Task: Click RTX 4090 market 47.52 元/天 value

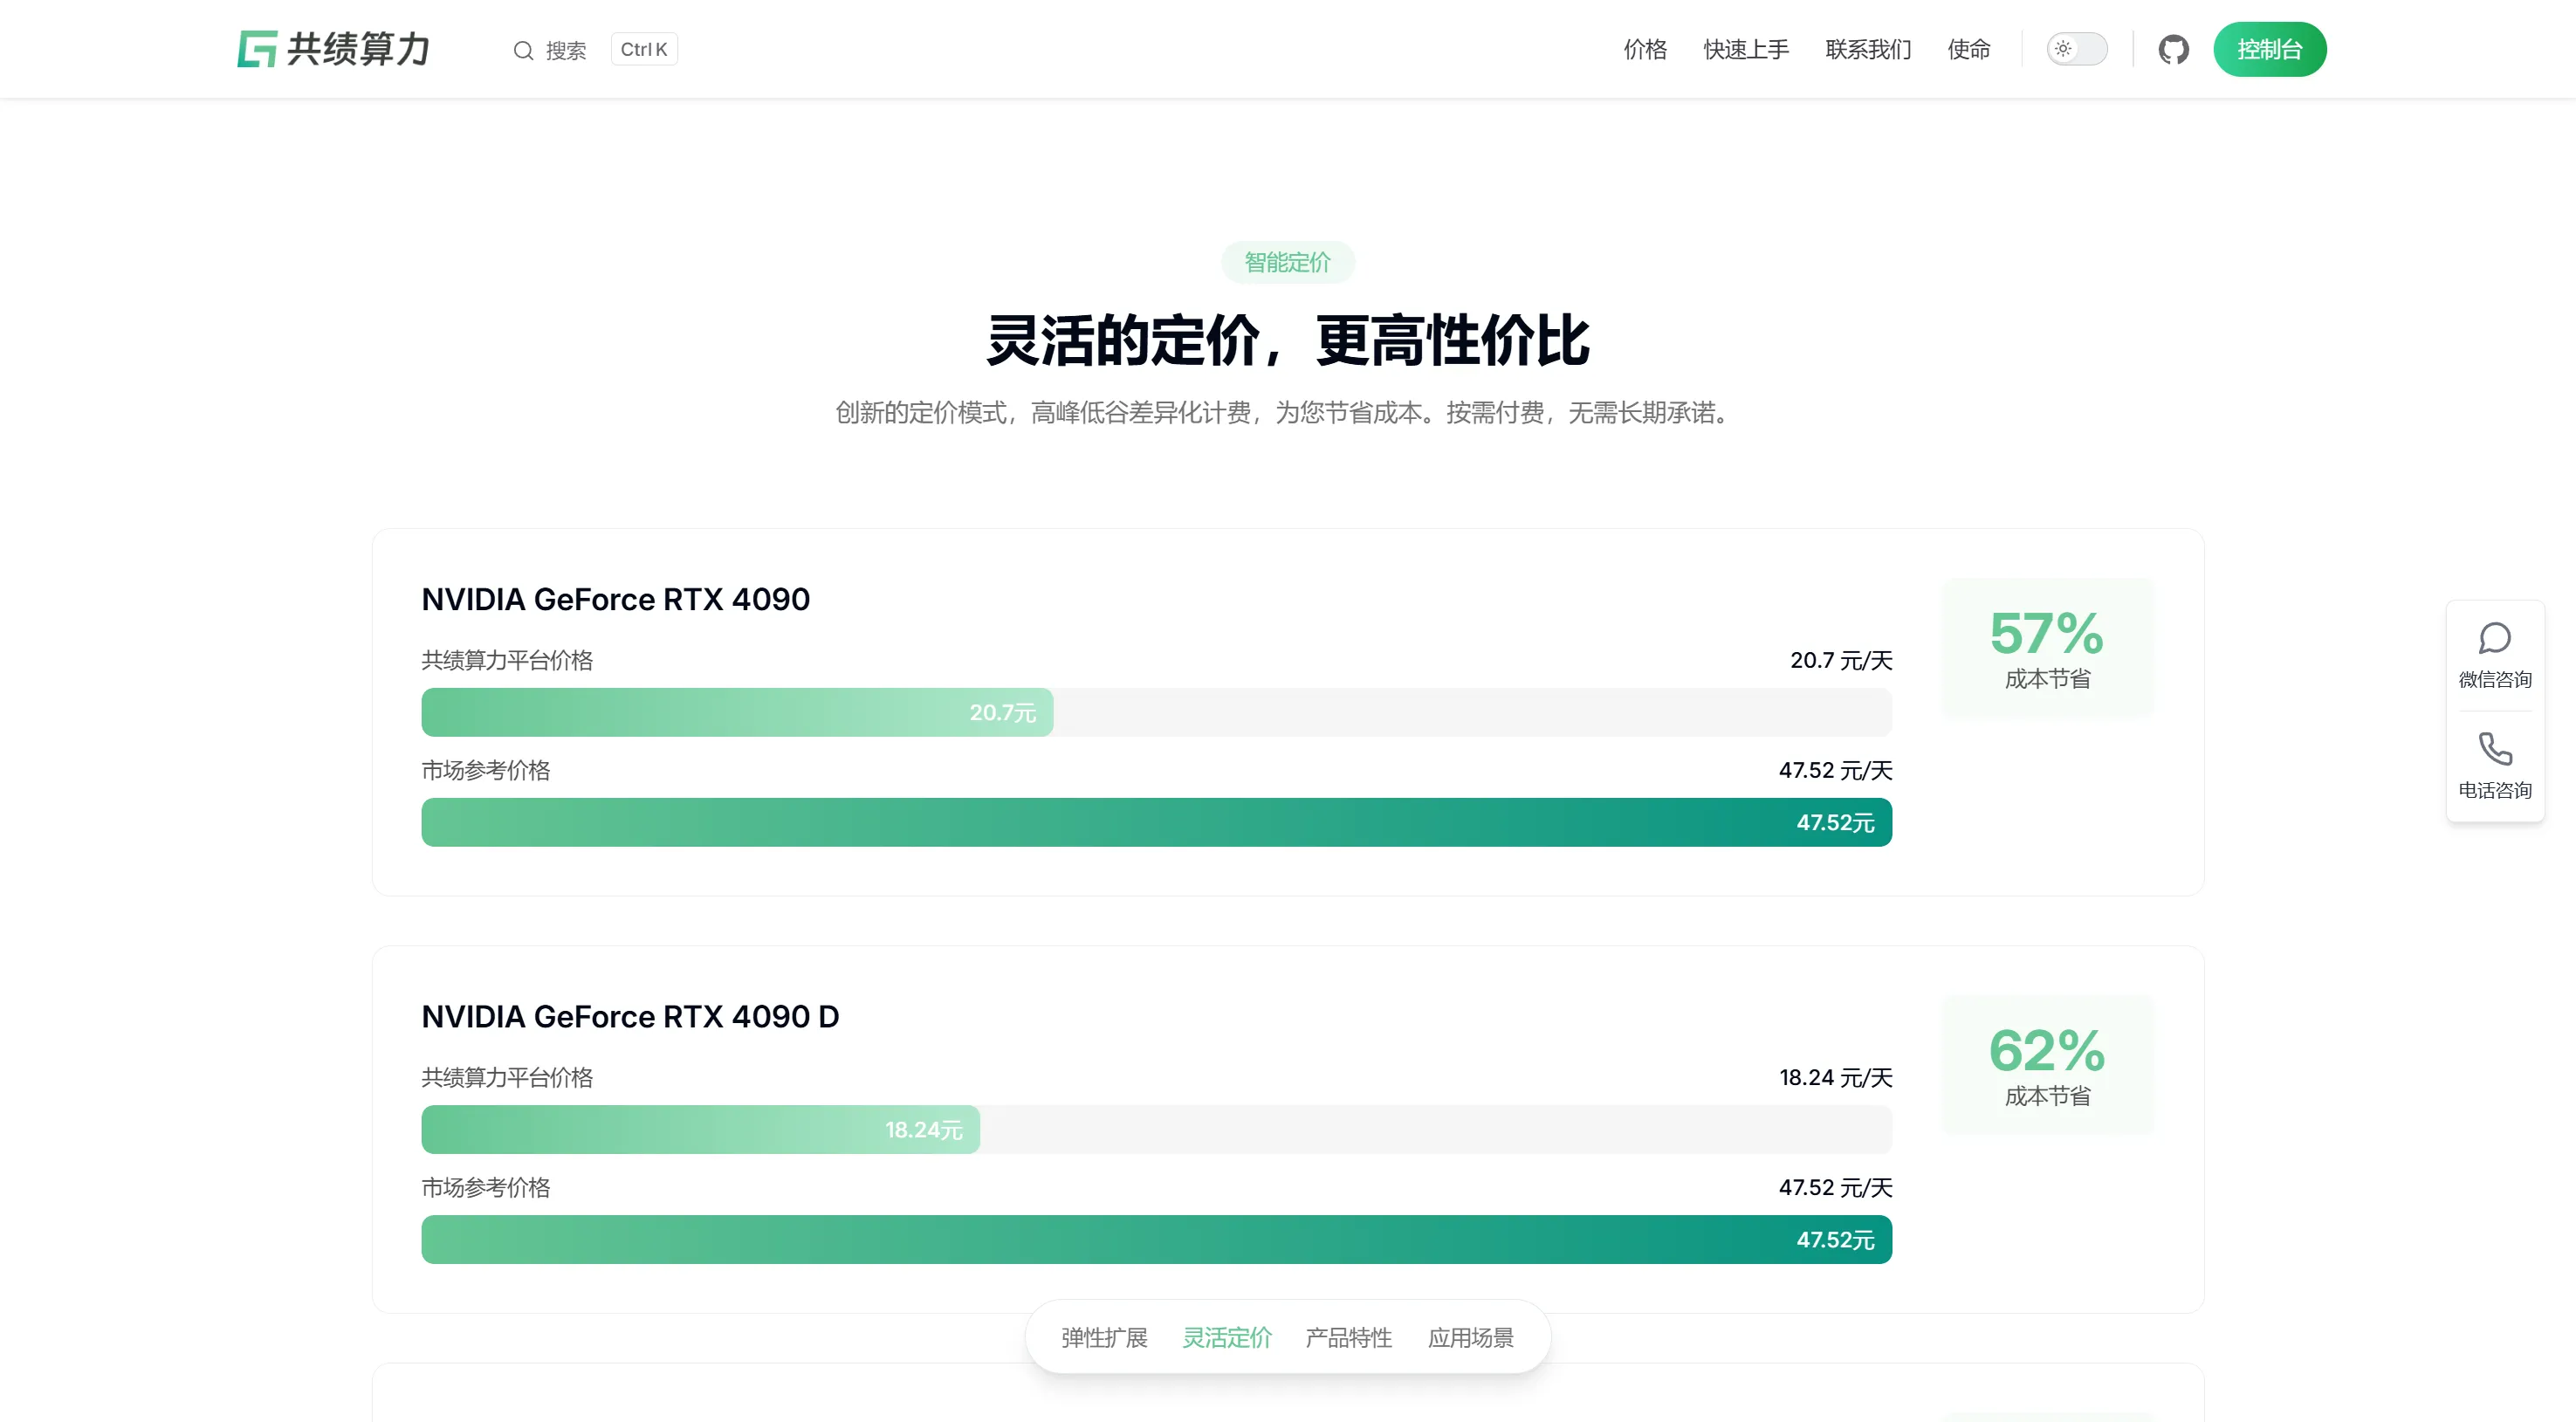Action: (x=1835, y=770)
